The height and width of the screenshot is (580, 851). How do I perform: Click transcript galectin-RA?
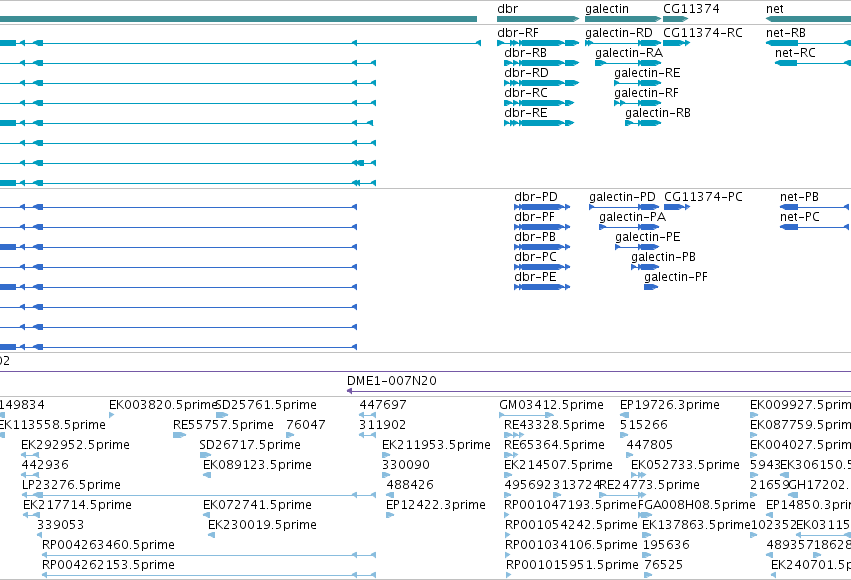tap(629, 53)
